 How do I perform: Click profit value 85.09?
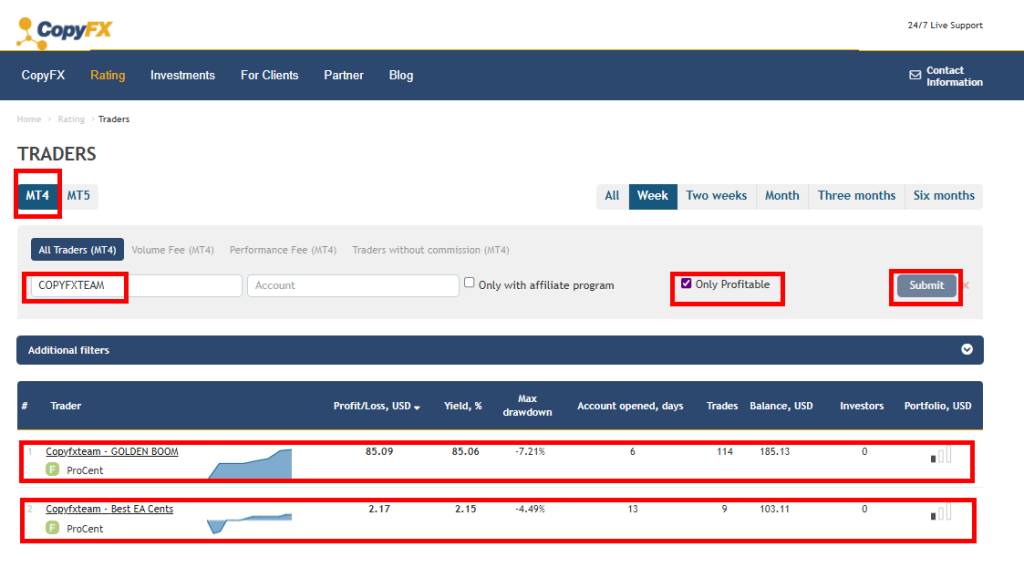point(379,451)
